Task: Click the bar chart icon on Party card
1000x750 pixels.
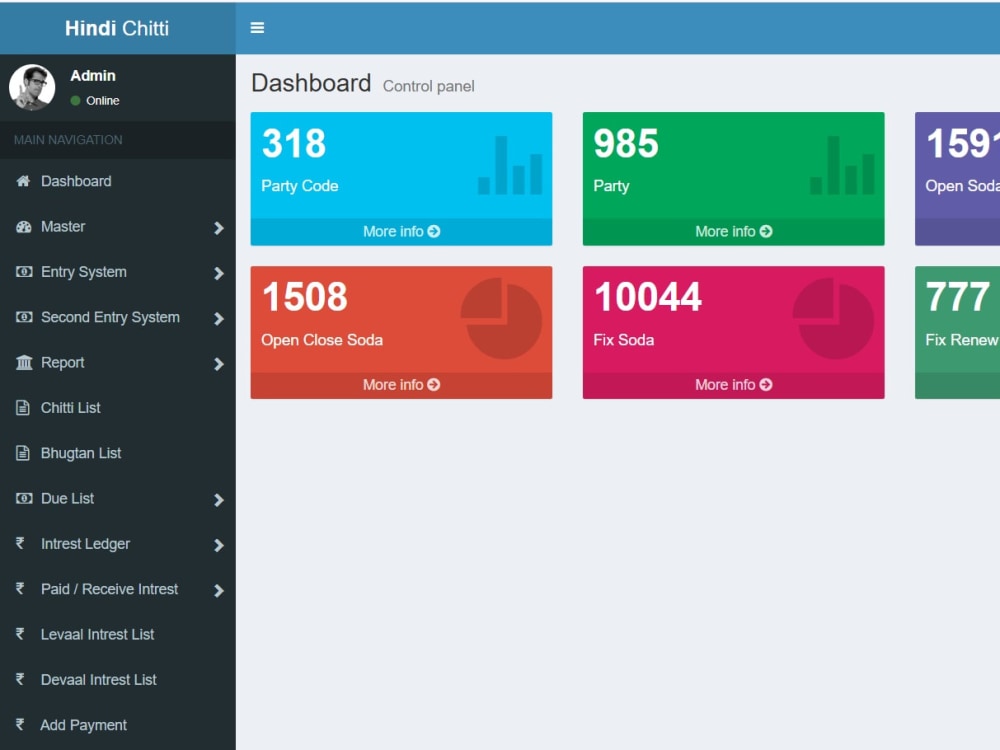Action: (x=842, y=165)
